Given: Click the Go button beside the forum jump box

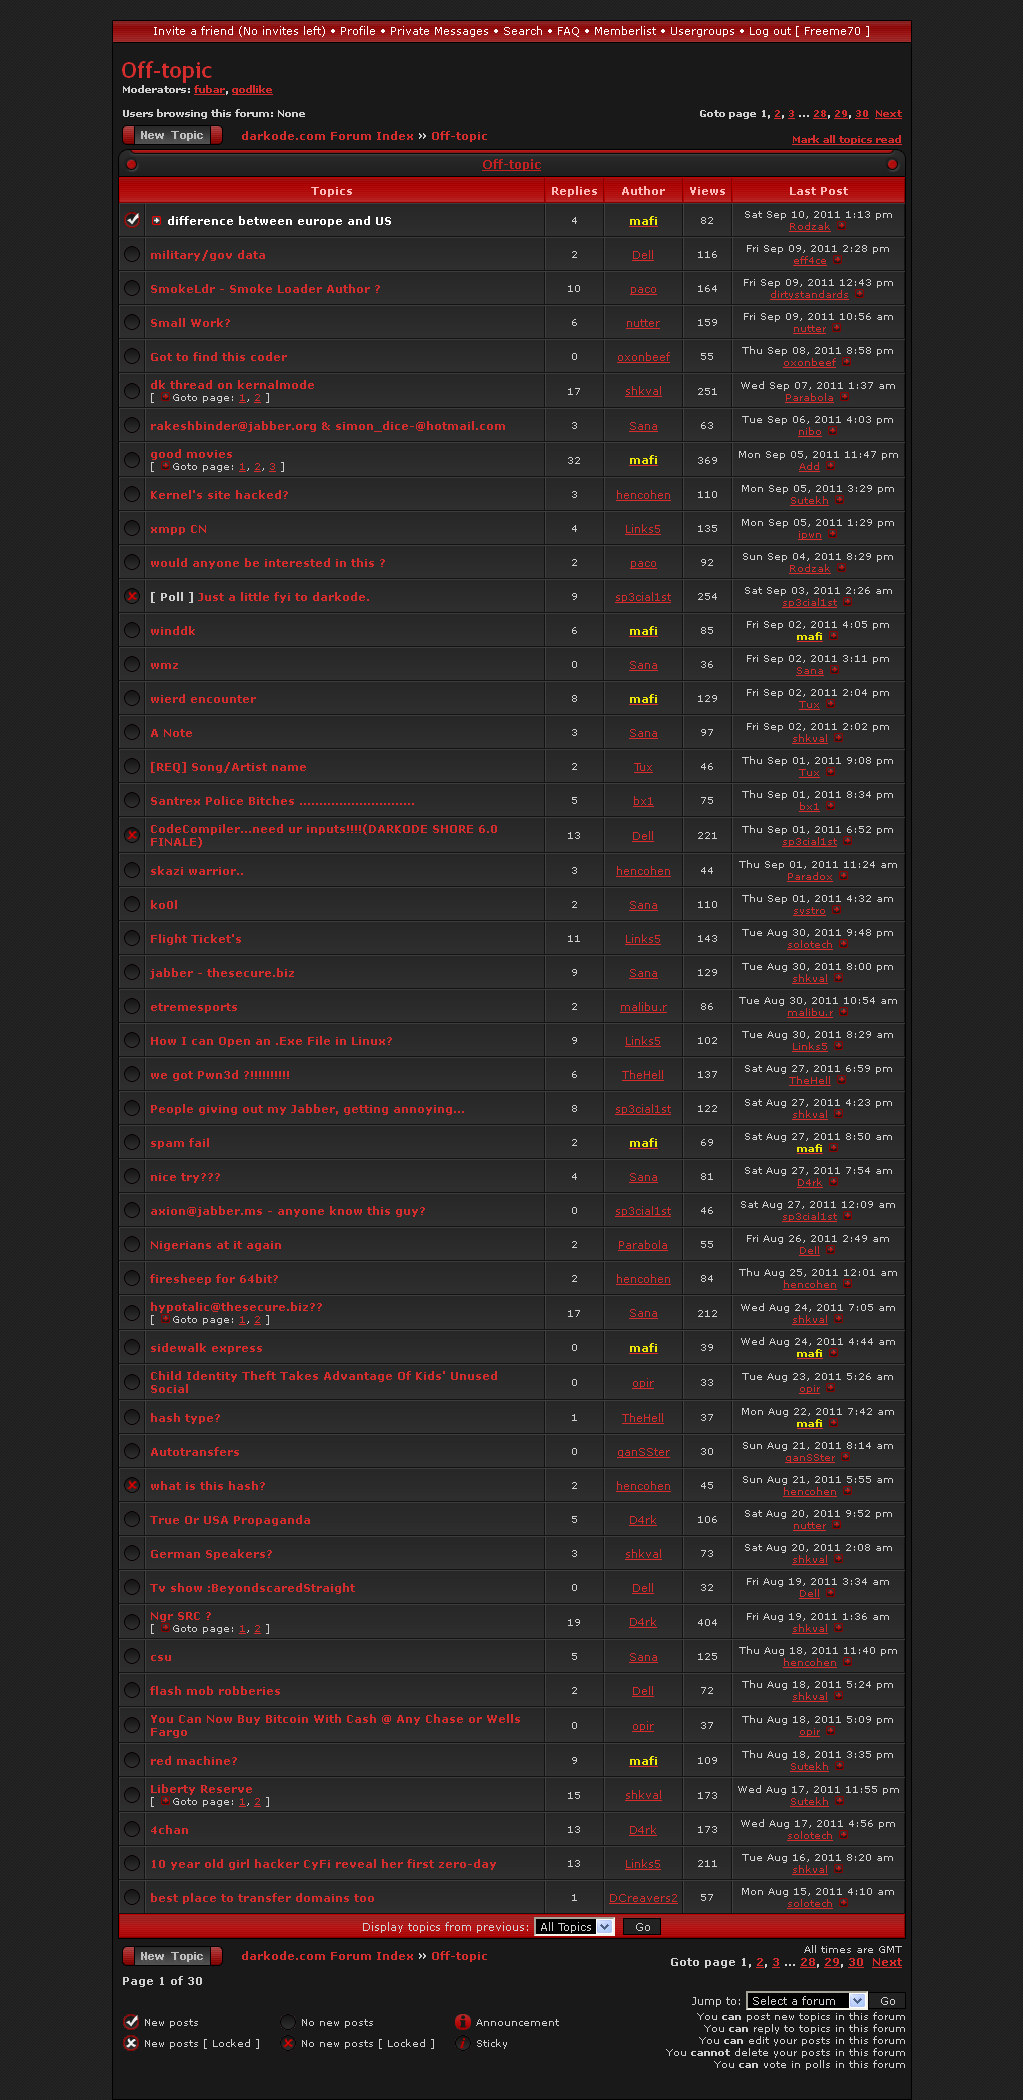Looking at the screenshot, I should [x=887, y=2001].
